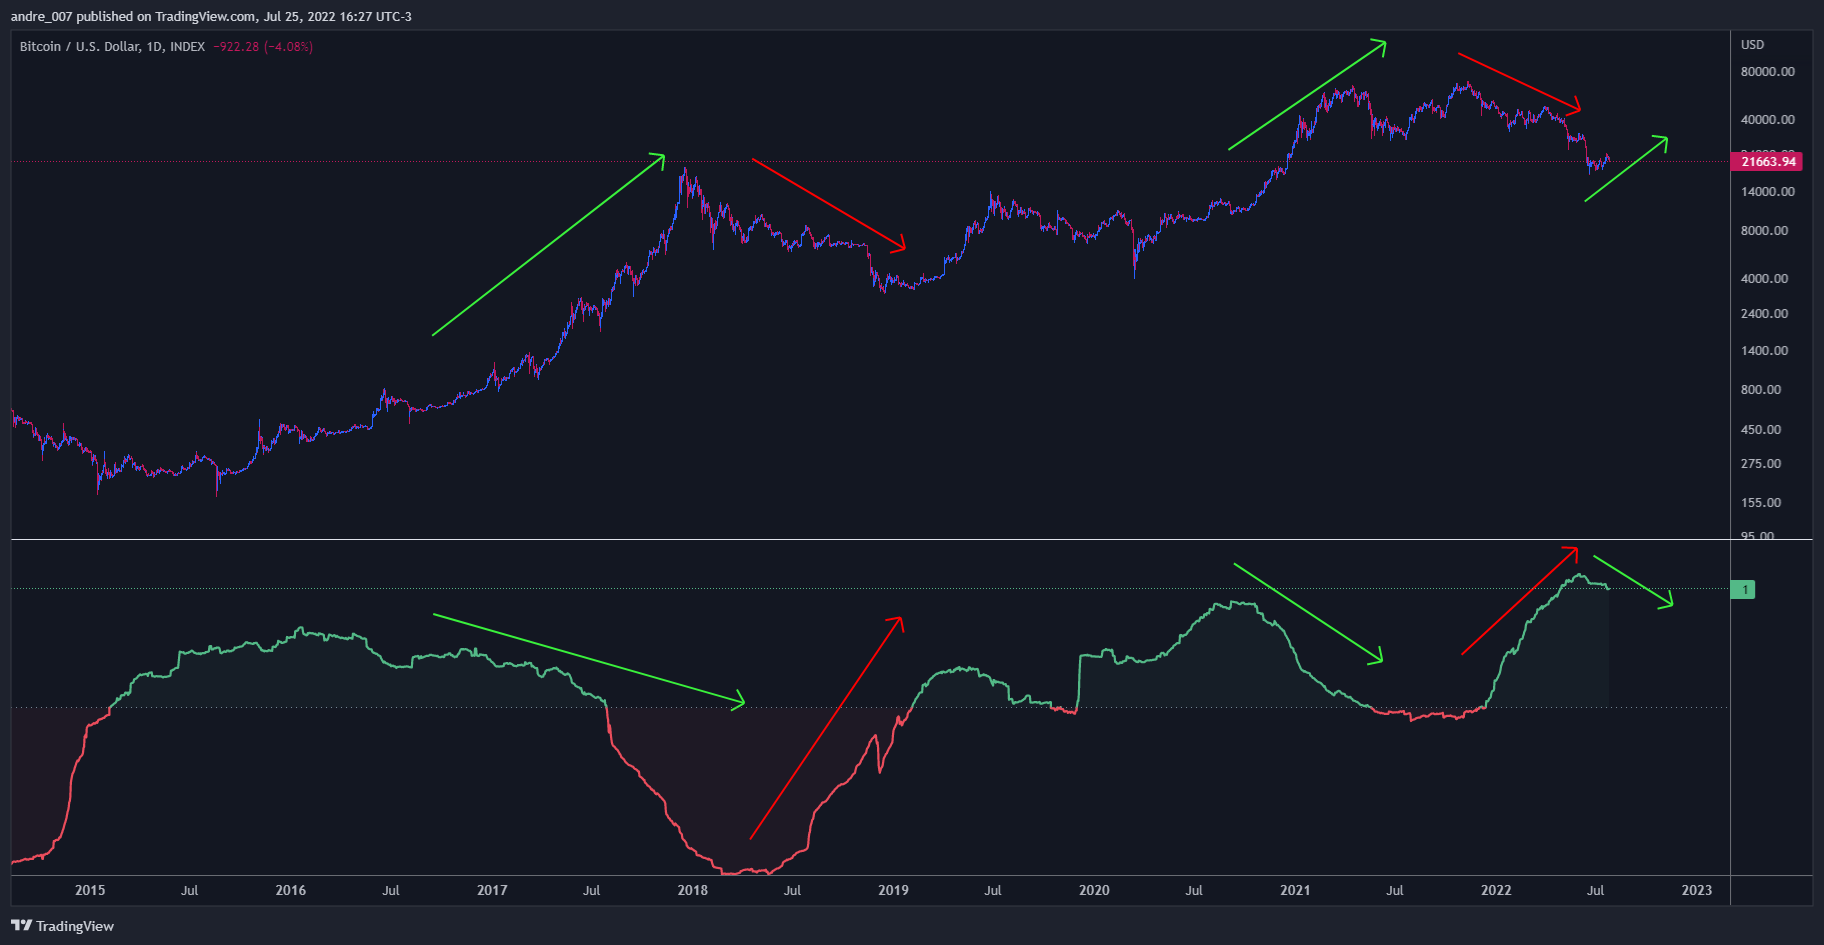Click the 8000.00 price axis label
Screen dimensions: 1824x945
1764,231
